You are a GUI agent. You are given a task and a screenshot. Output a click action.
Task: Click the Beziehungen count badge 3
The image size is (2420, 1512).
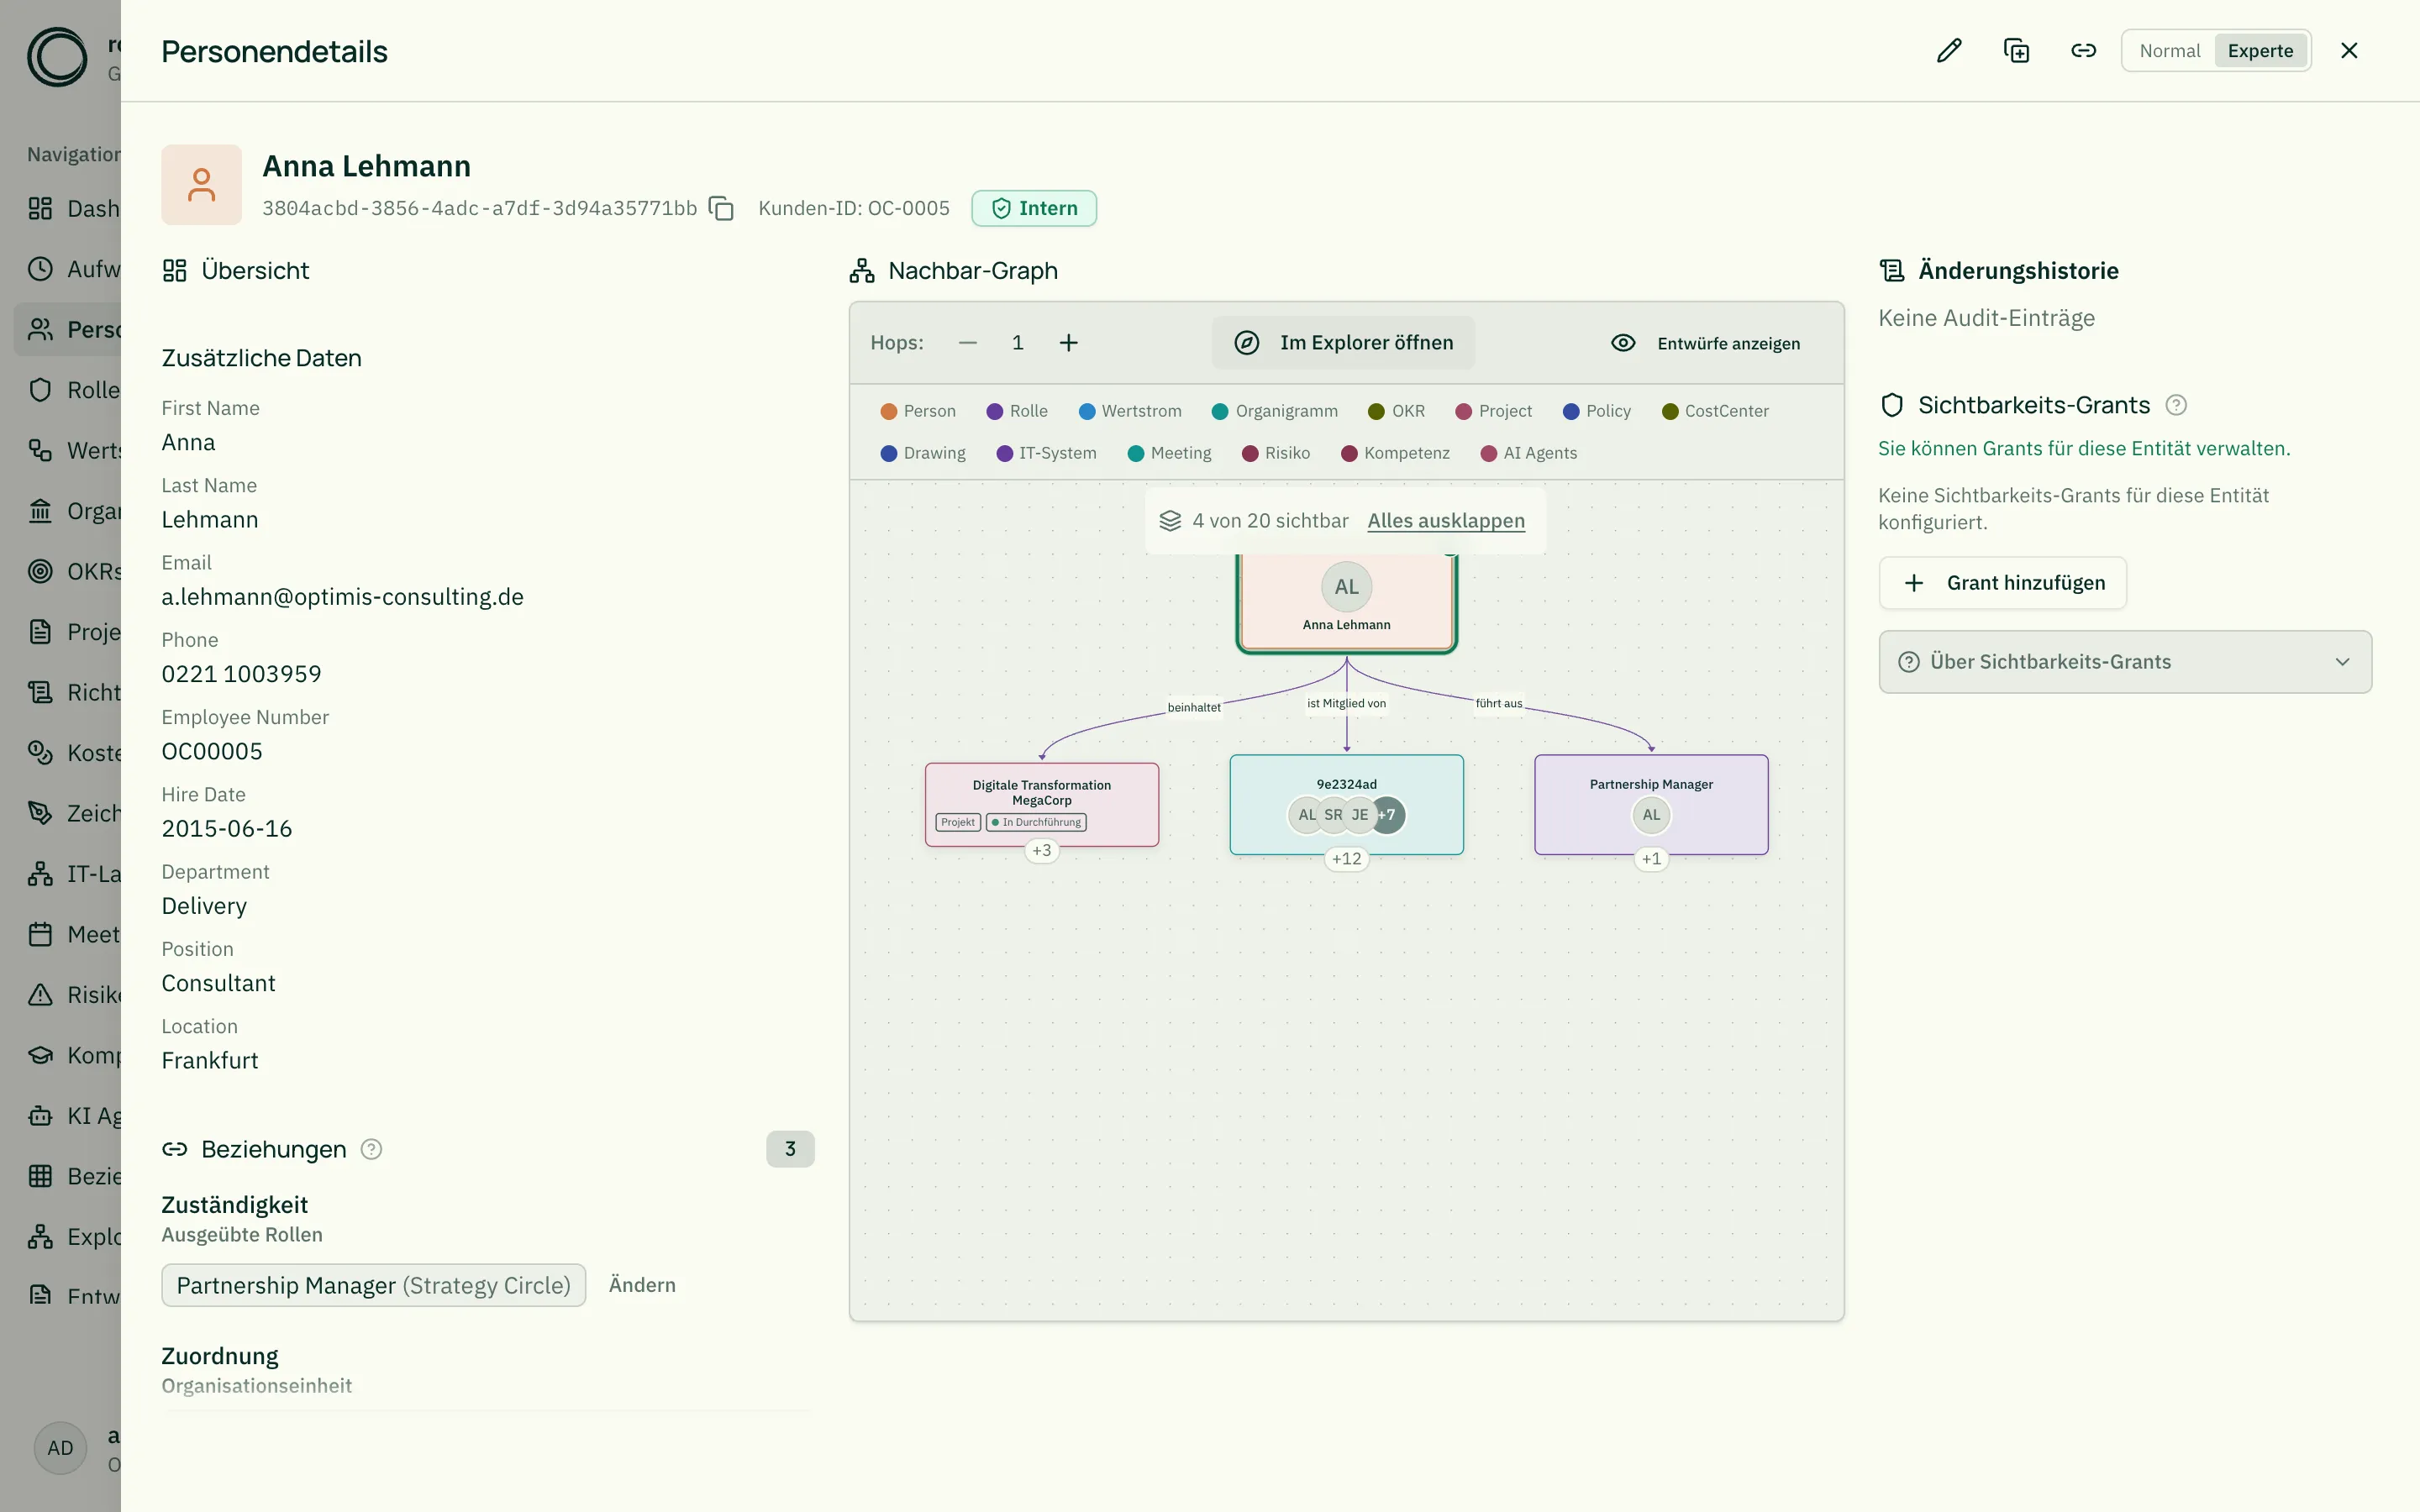point(790,1149)
